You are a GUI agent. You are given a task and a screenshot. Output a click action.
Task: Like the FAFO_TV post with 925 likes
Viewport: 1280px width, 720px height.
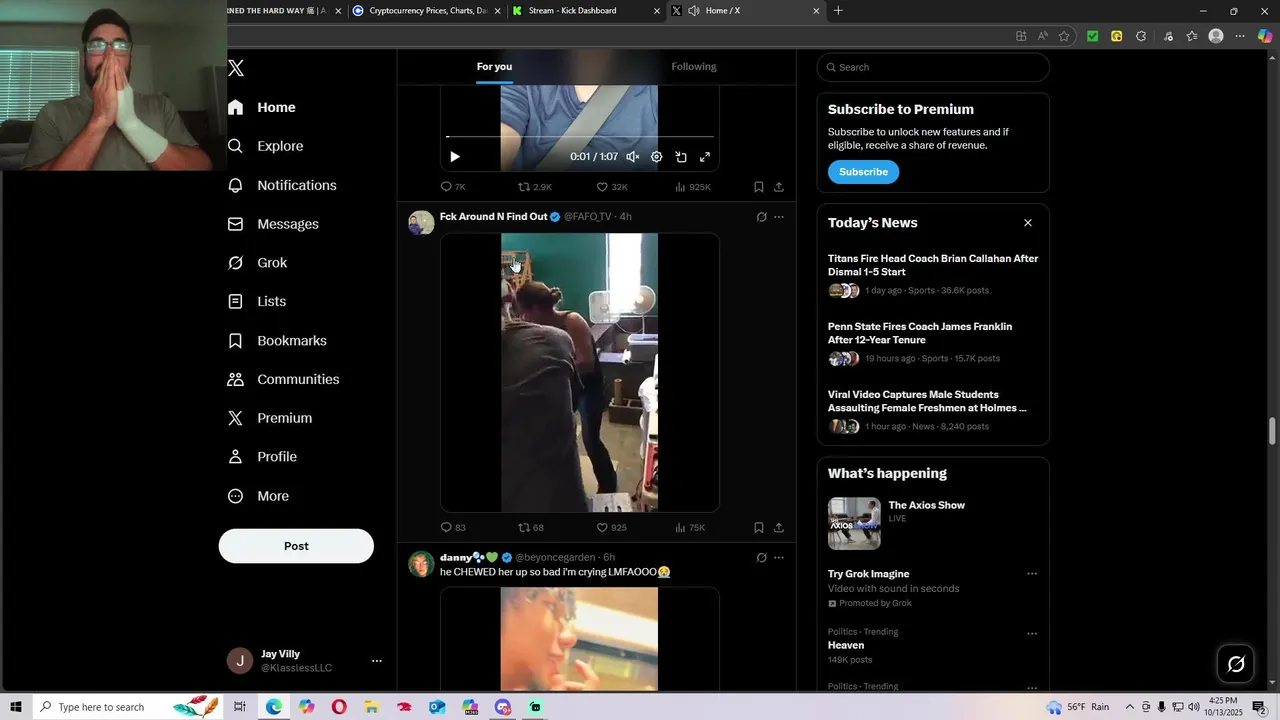pos(611,528)
